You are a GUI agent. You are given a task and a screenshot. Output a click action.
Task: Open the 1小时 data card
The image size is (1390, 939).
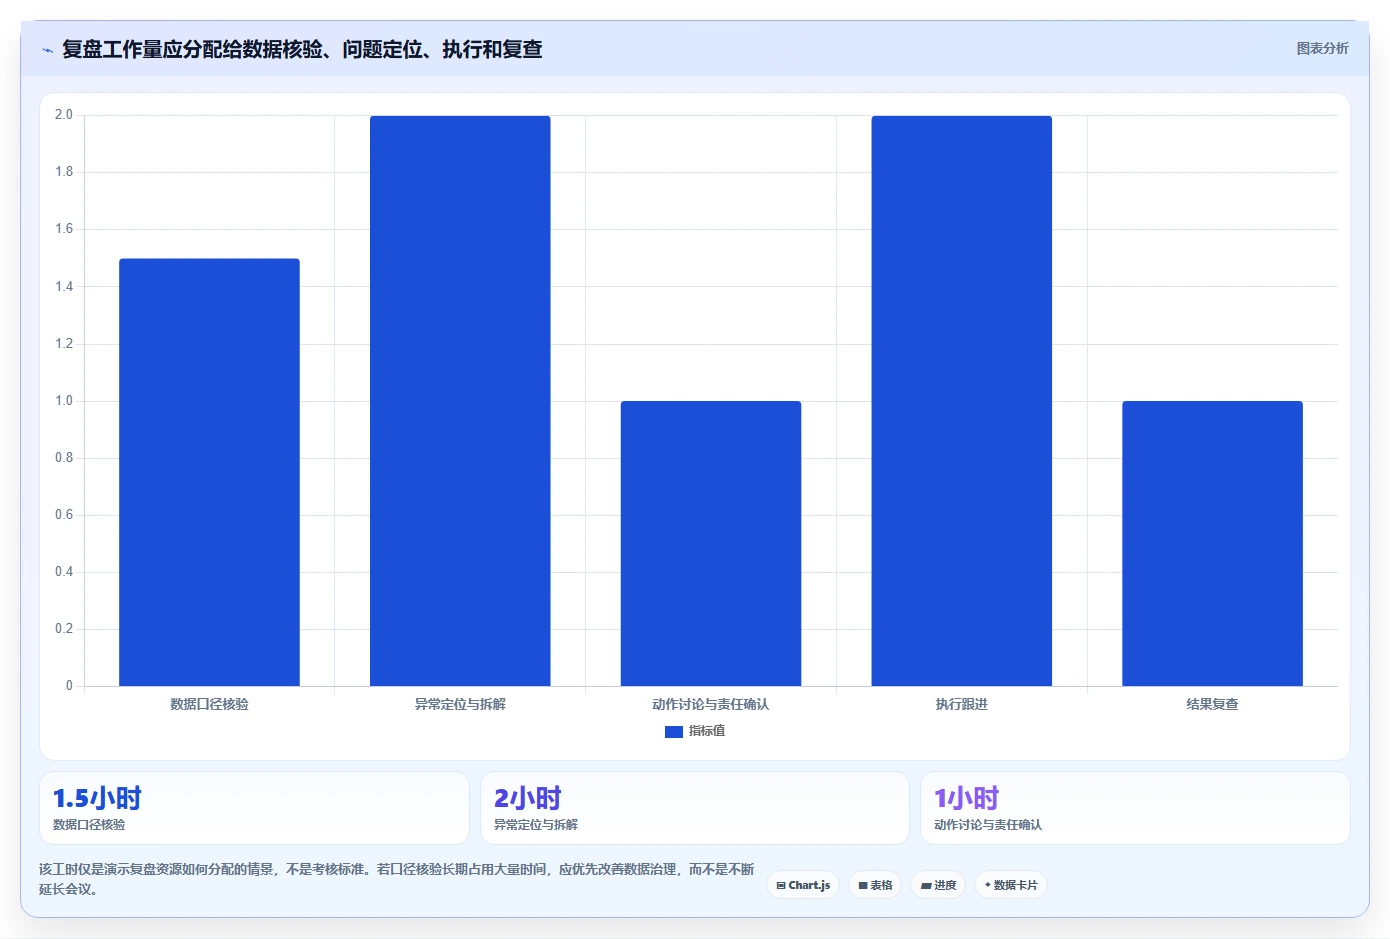click(1135, 808)
